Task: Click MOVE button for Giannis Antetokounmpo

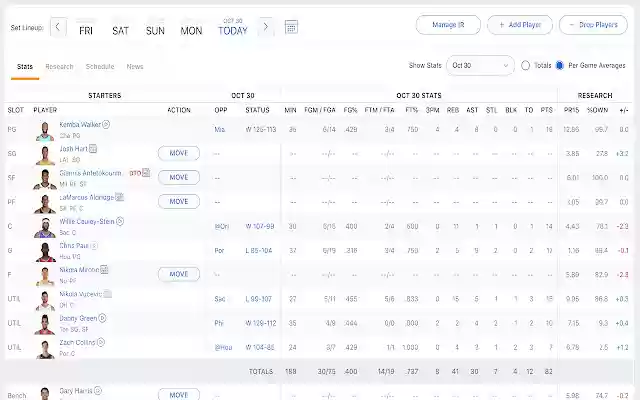Action: click(179, 177)
